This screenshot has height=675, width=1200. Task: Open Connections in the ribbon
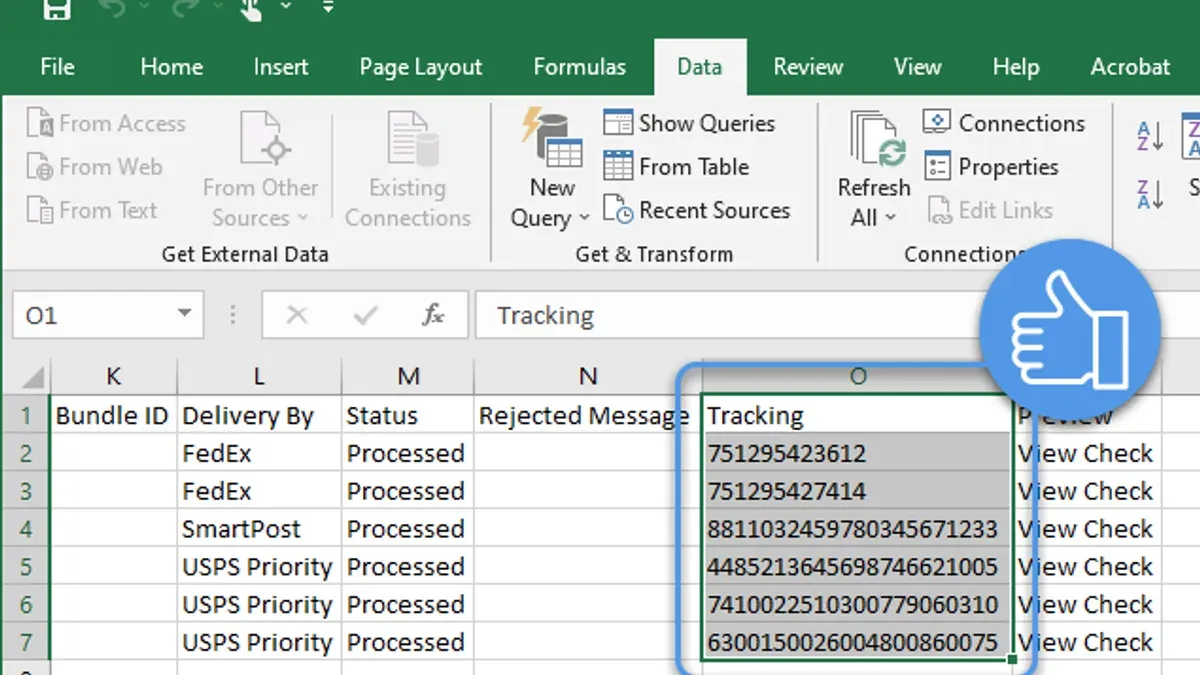1004,124
